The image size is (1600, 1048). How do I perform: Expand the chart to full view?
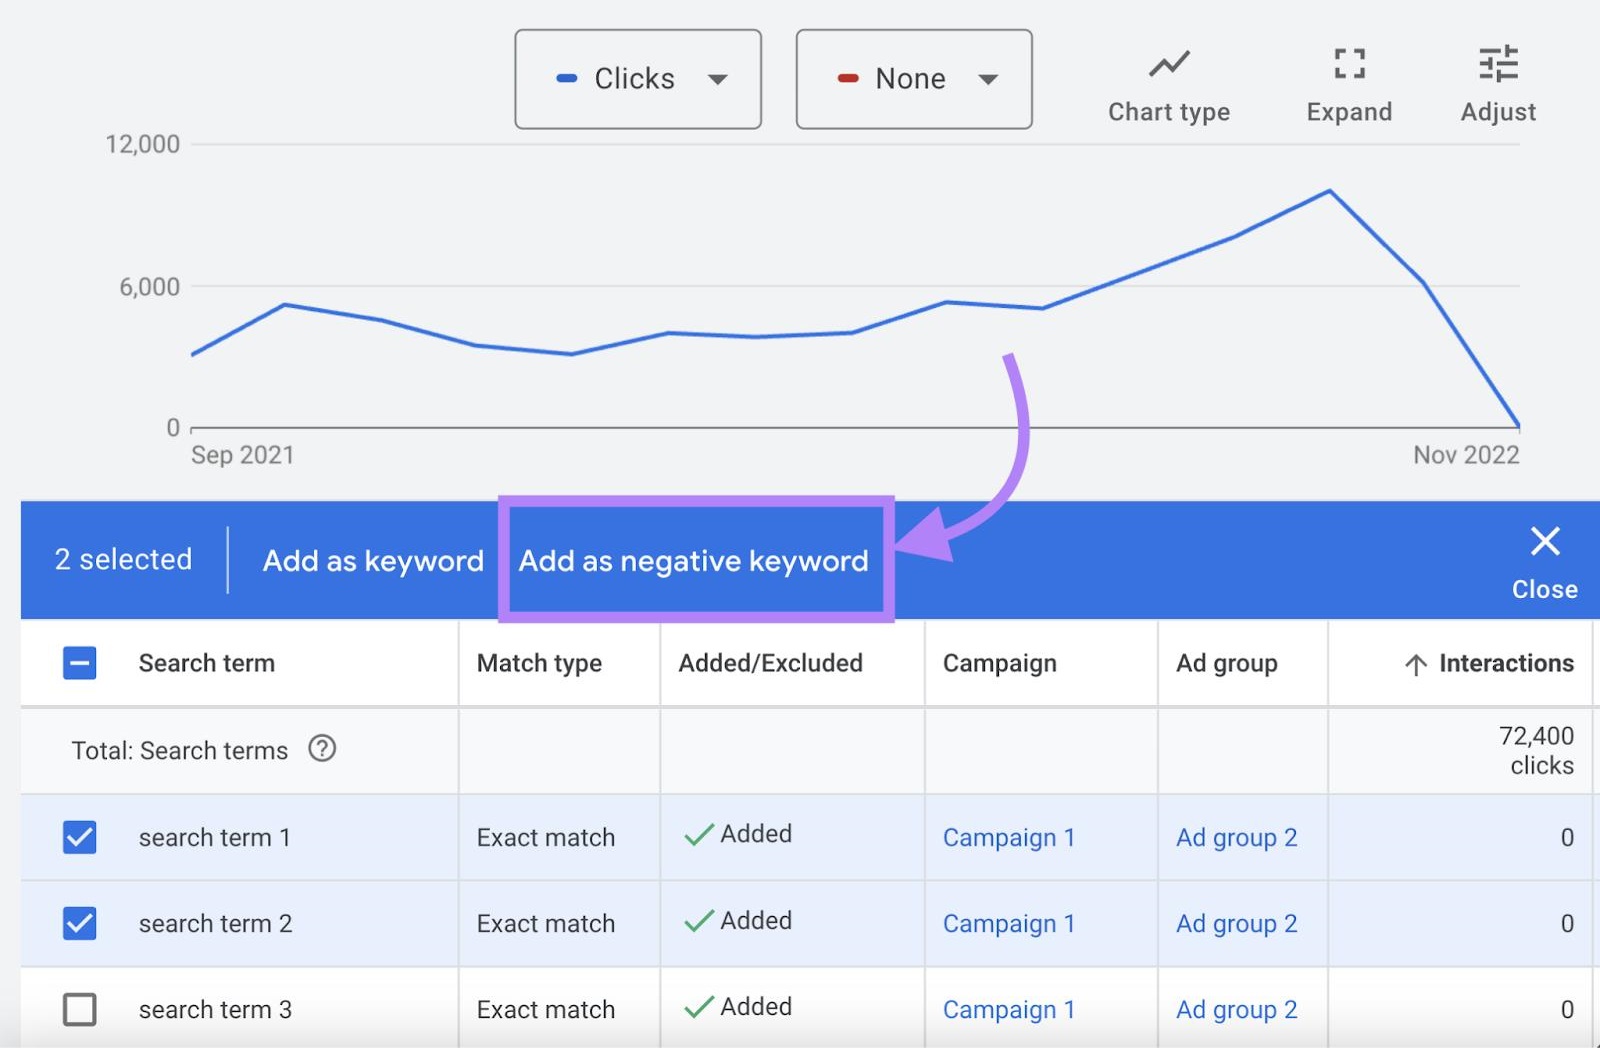pos(1349,86)
